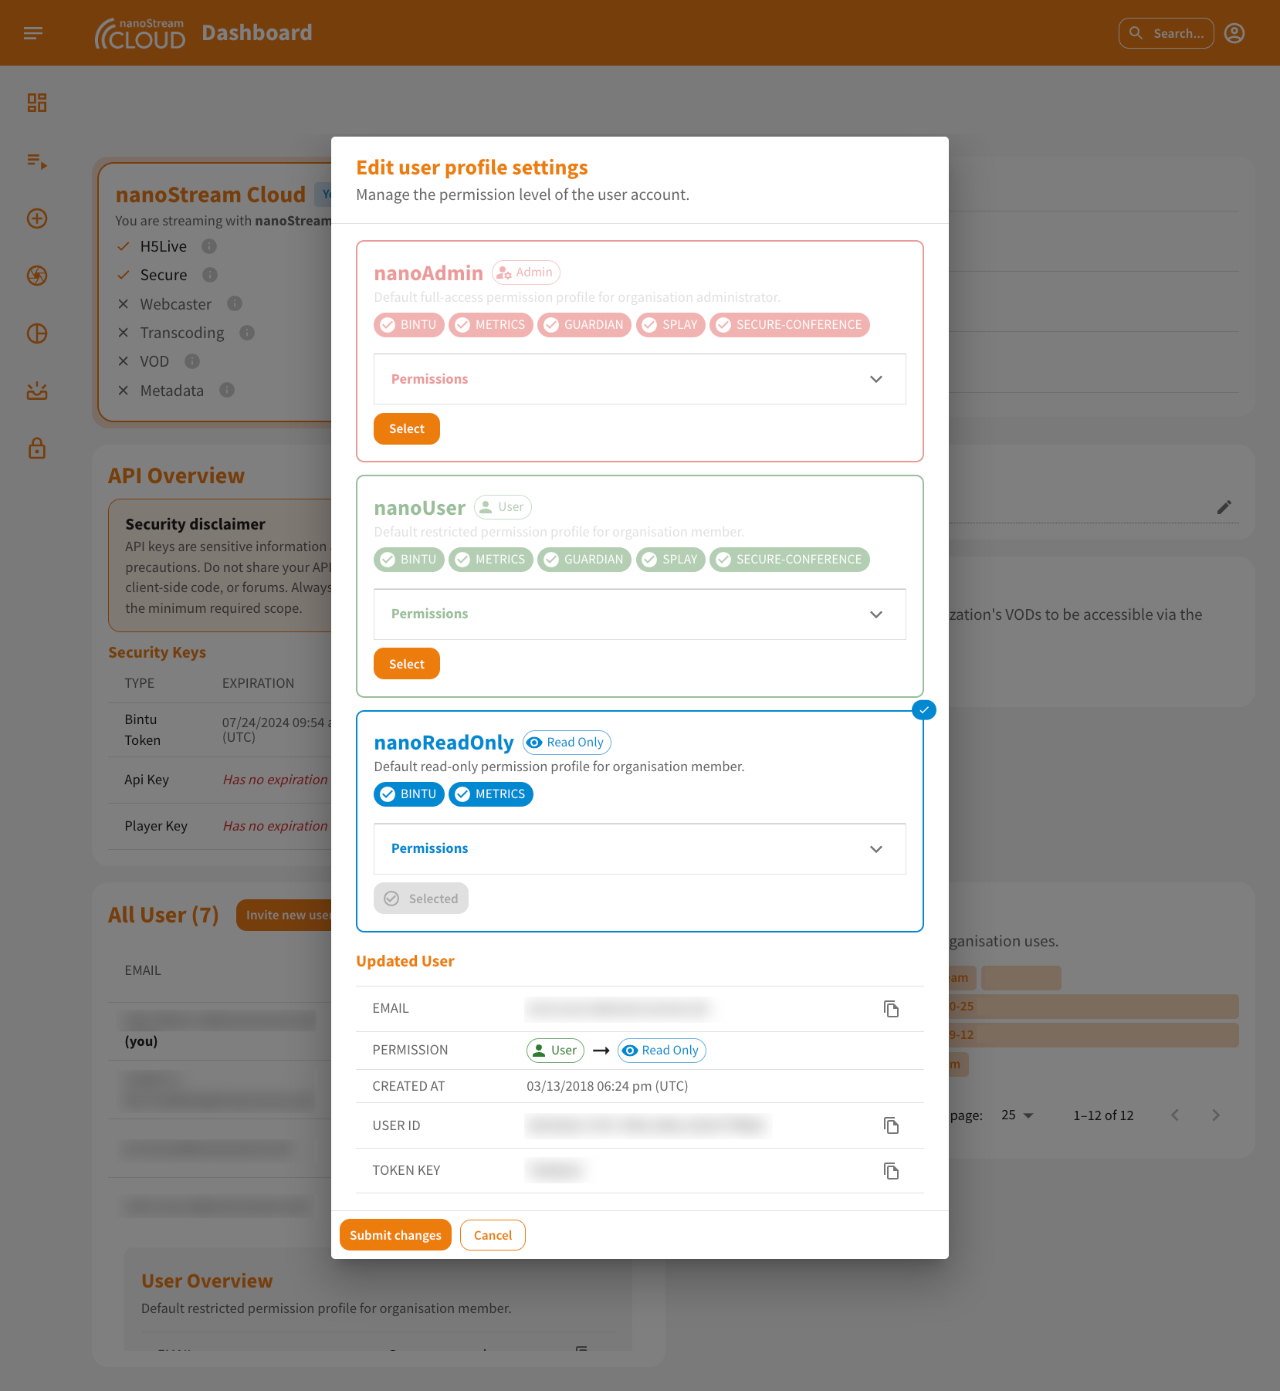
Task: Click the BINTU tag under nanoReadOnly
Action: (x=409, y=794)
